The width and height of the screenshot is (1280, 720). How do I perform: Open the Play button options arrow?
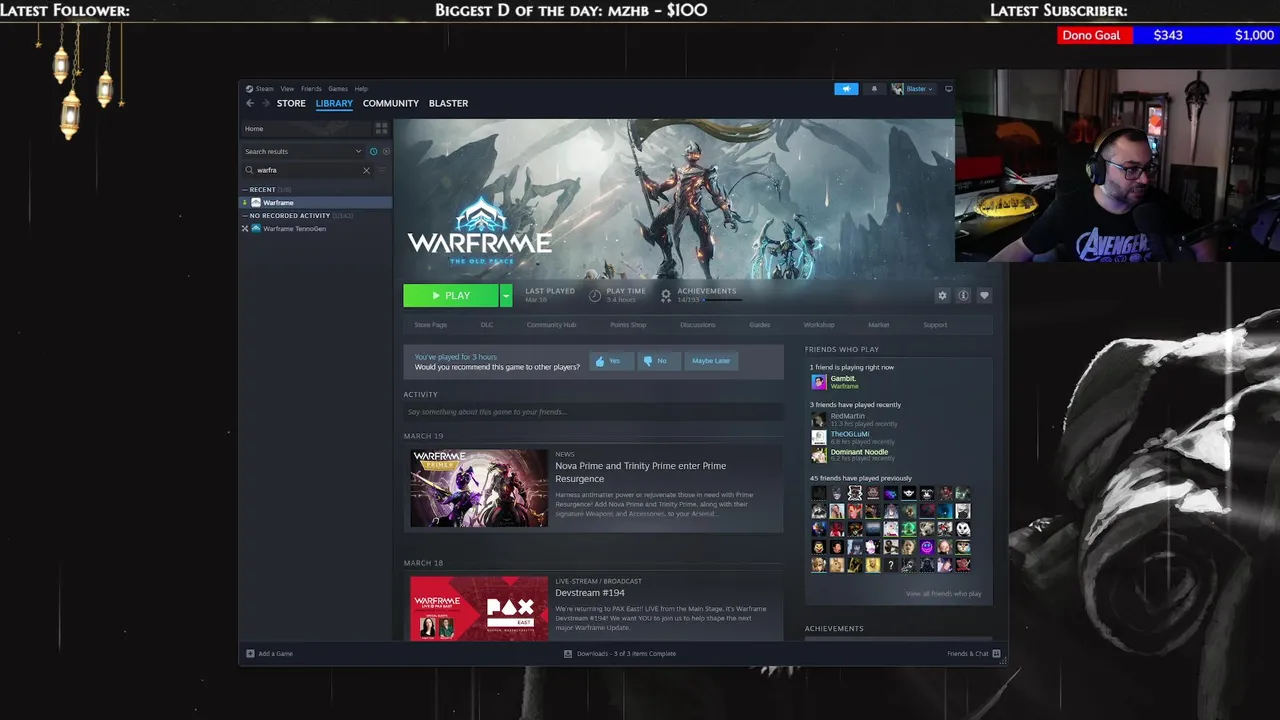click(506, 295)
